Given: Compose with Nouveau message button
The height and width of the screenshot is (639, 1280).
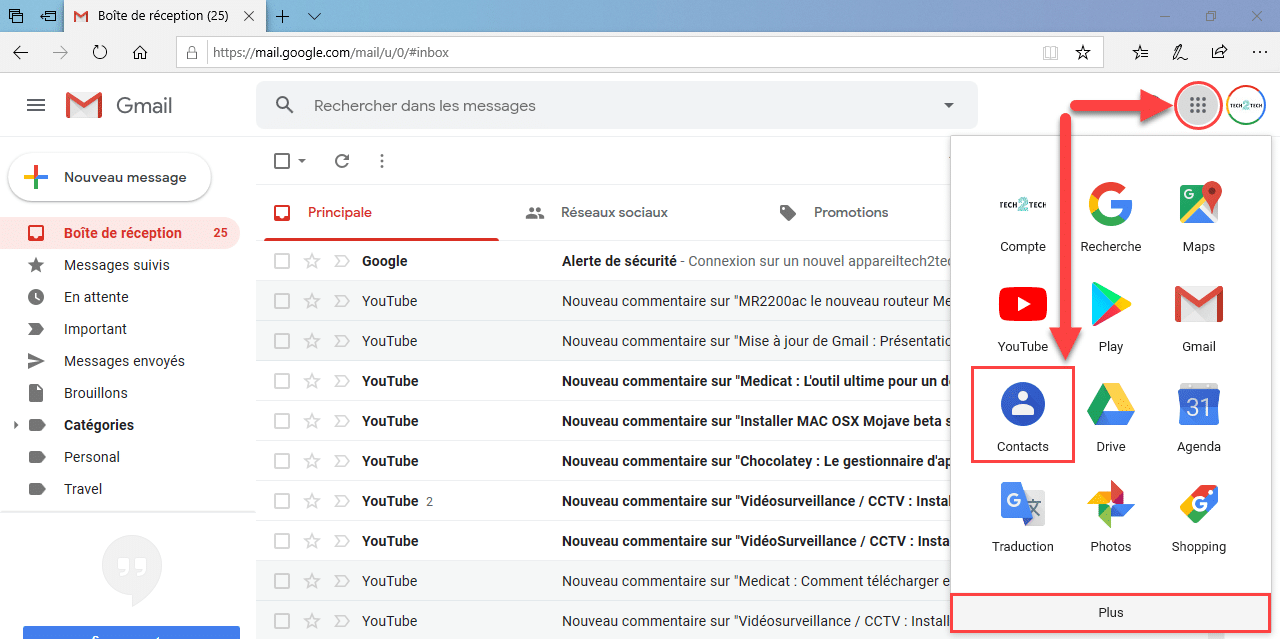Looking at the screenshot, I should pyautogui.click(x=110, y=177).
